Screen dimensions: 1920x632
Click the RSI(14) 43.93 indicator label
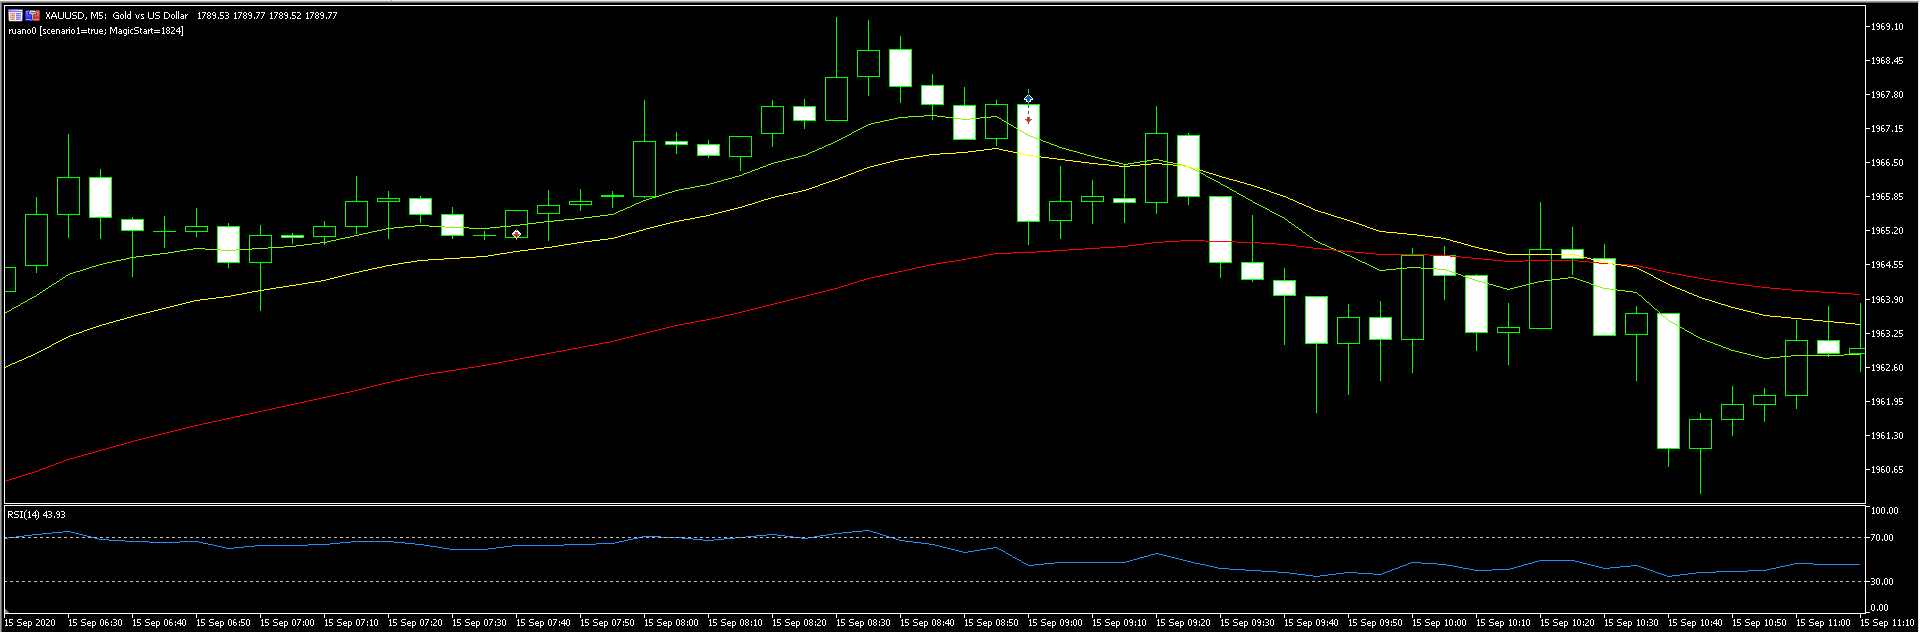pyautogui.click(x=36, y=515)
